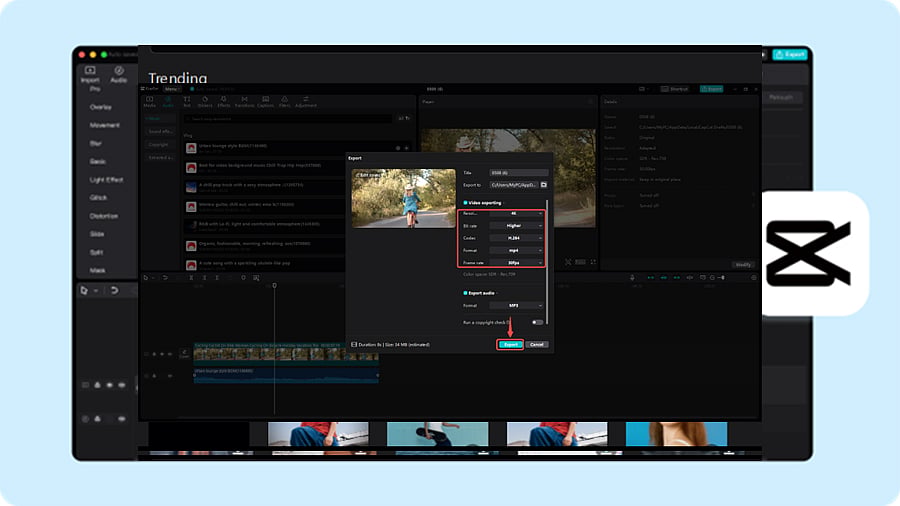Image resolution: width=900 pixels, height=506 pixels.
Task: Toggle the Export audio checkbox
Action: pos(465,293)
